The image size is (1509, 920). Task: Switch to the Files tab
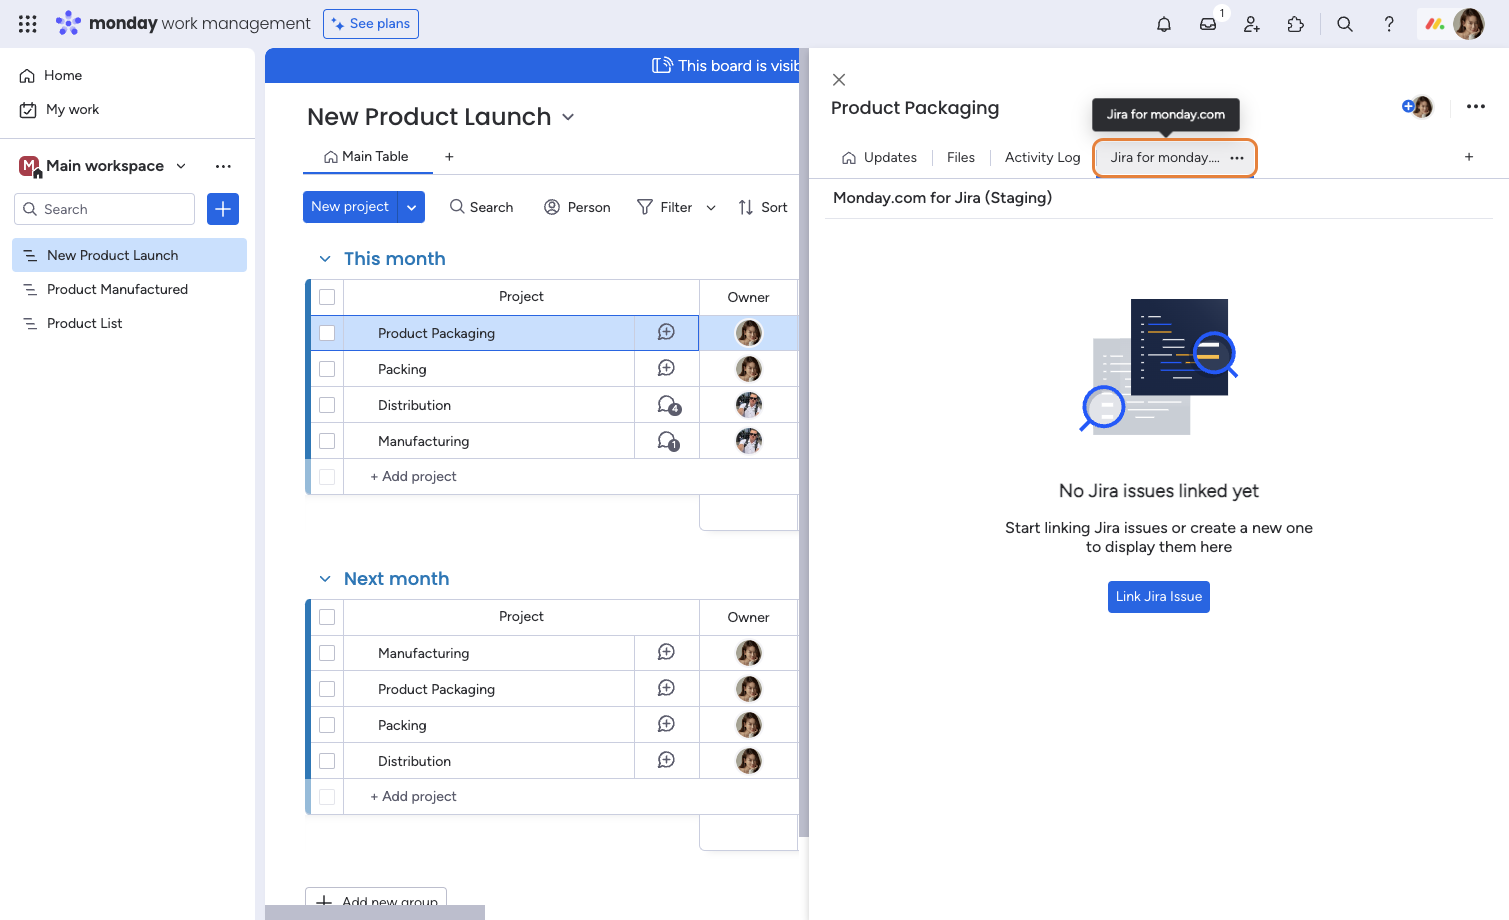click(x=961, y=158)
